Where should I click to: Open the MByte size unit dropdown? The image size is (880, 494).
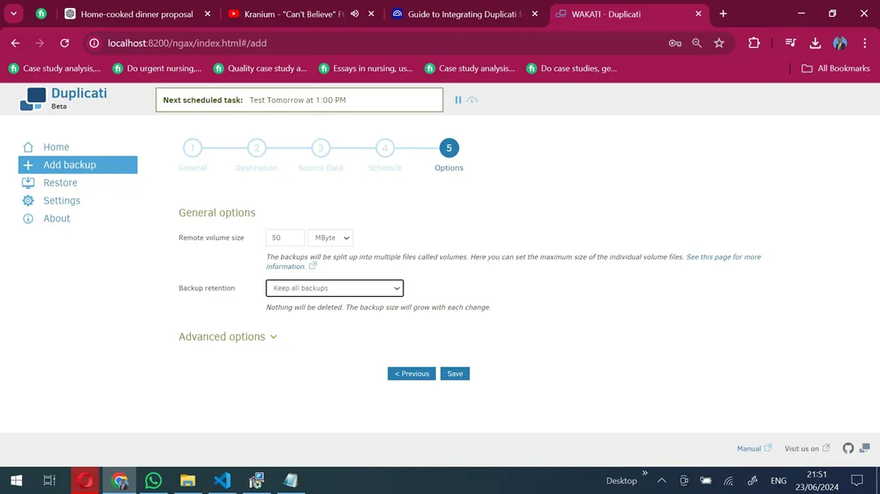330,238
